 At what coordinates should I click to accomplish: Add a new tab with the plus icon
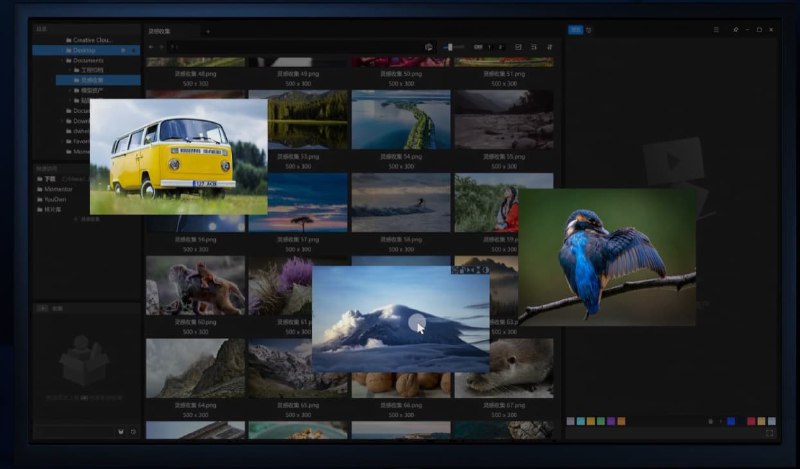pos(208,32)
